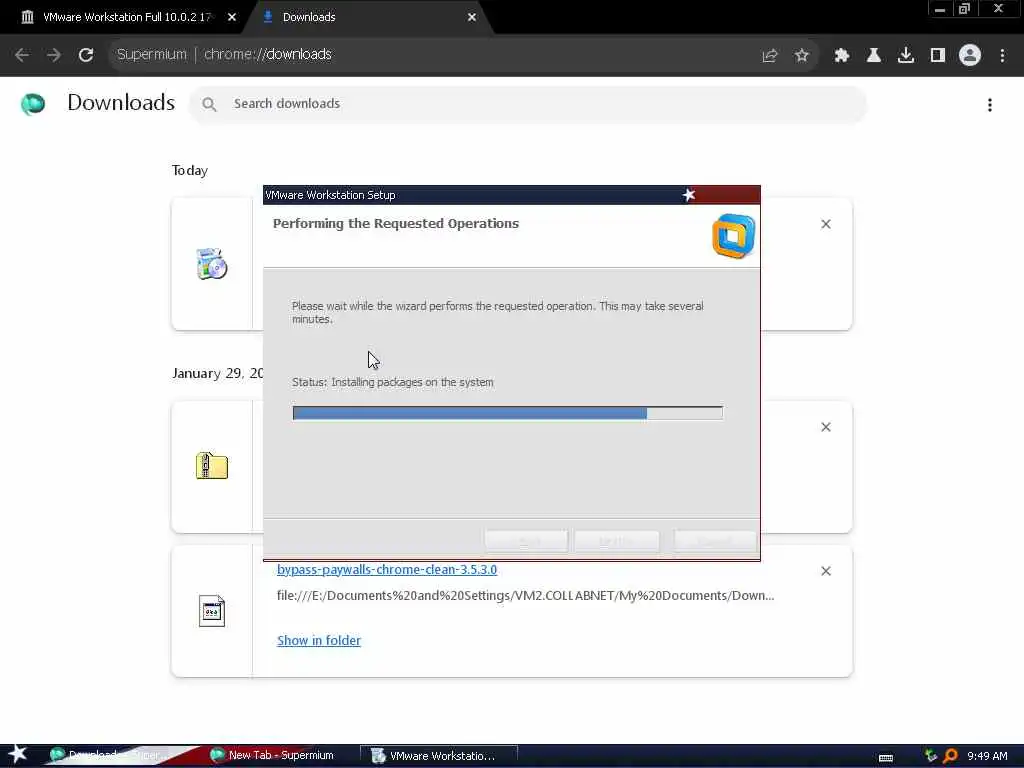Image resolution: width=1024 pixels, height=768 pixels.
Task: Toggle the browser side panel icon
Action: coord(938,56)
